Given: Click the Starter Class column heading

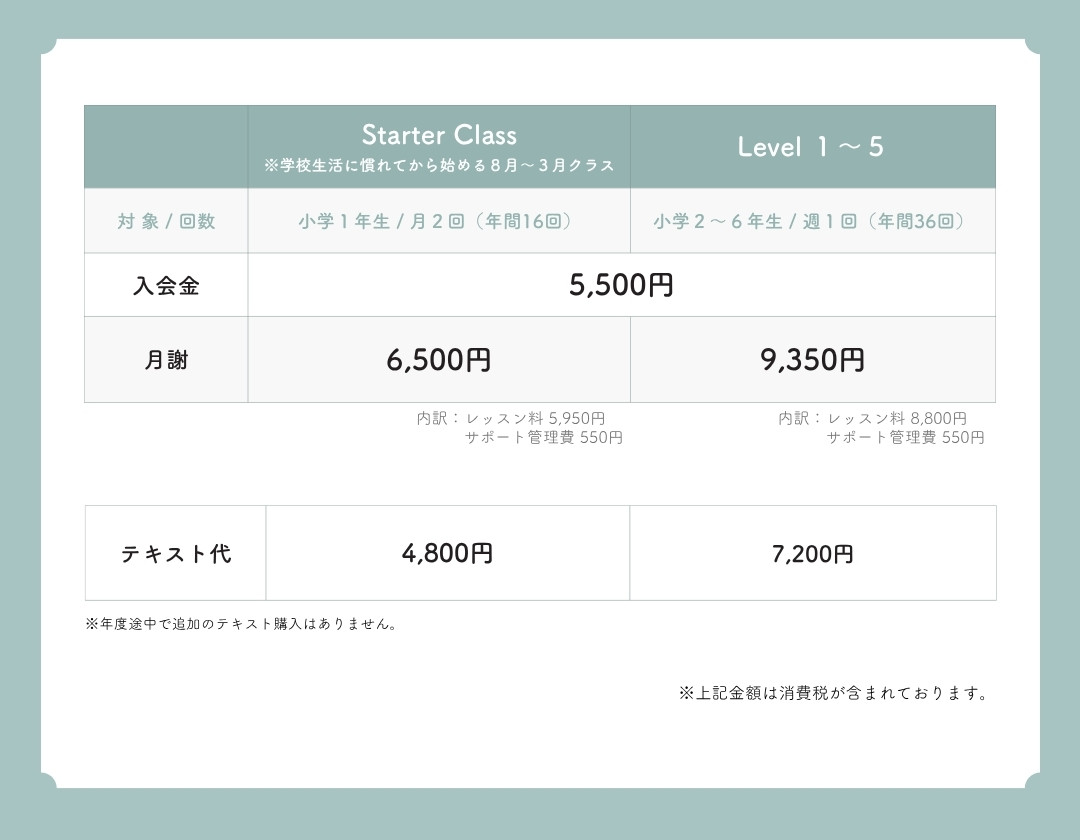Looking at the screenshot, I should pyautogui.click(x=439, y=135).
